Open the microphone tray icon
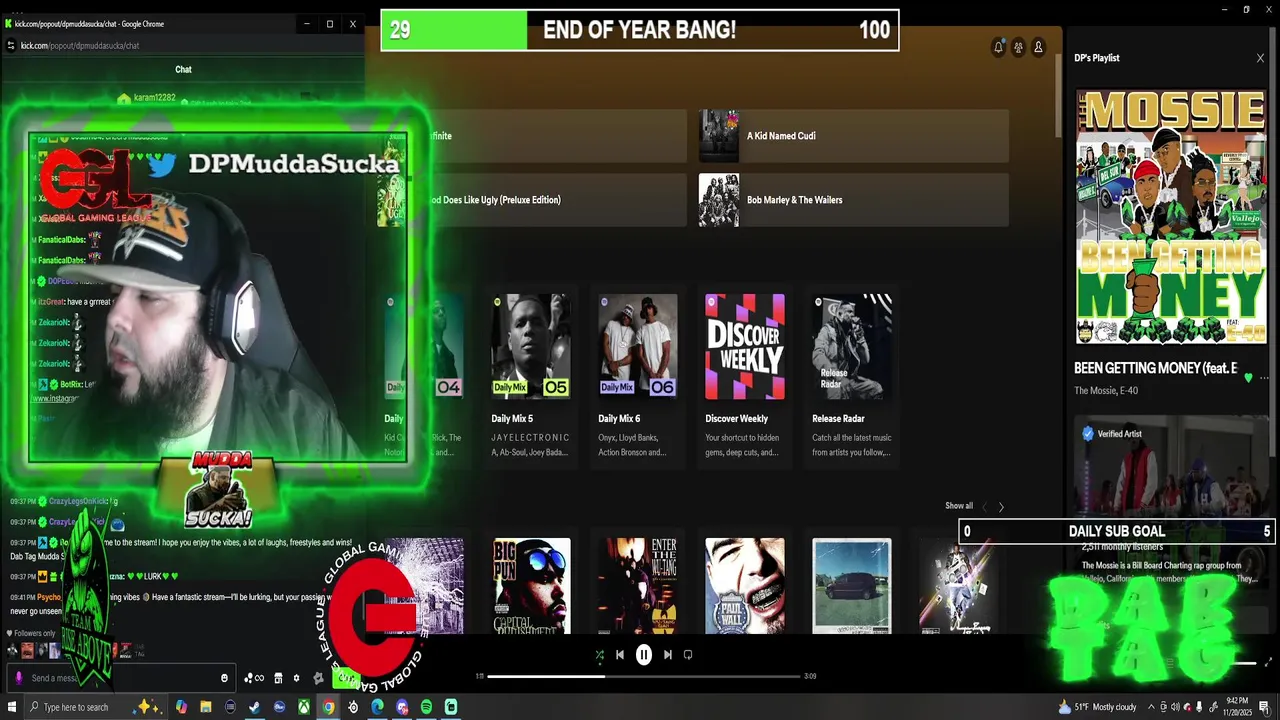Screen dimensions: 1280x720 [x=1199, y=707]
